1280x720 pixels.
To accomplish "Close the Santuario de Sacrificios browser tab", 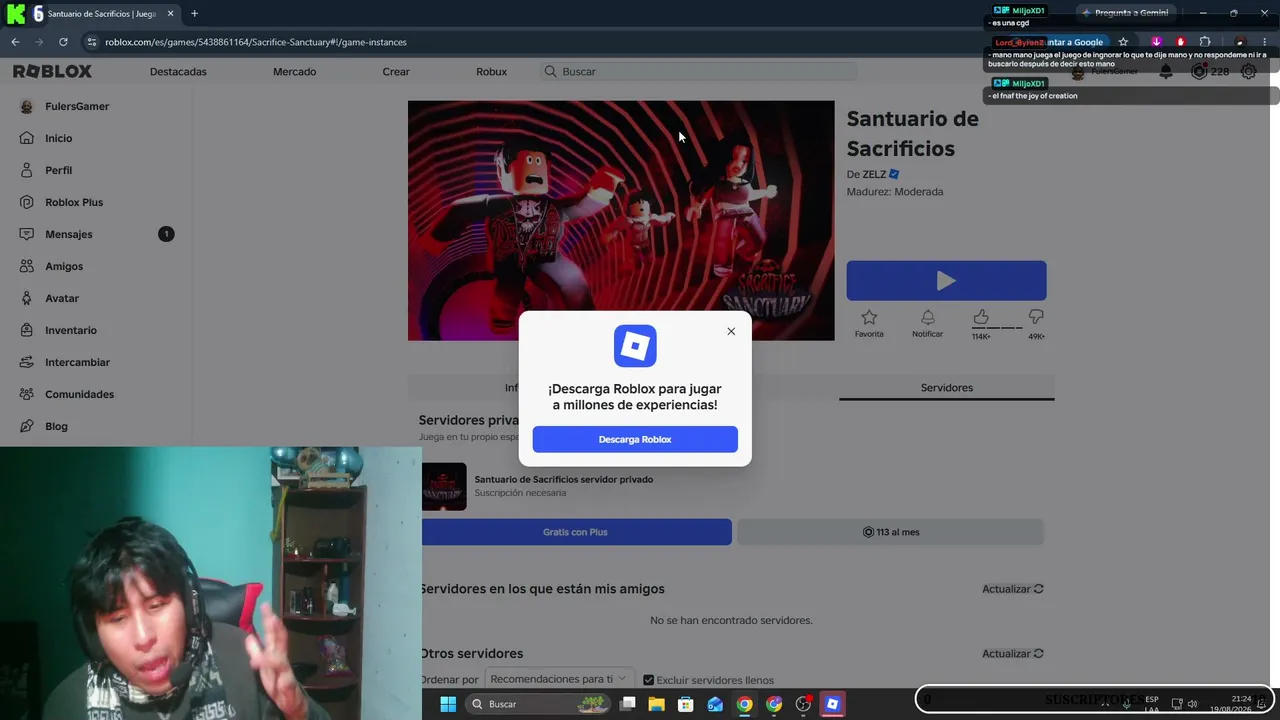I will click(x=171, y=14).
